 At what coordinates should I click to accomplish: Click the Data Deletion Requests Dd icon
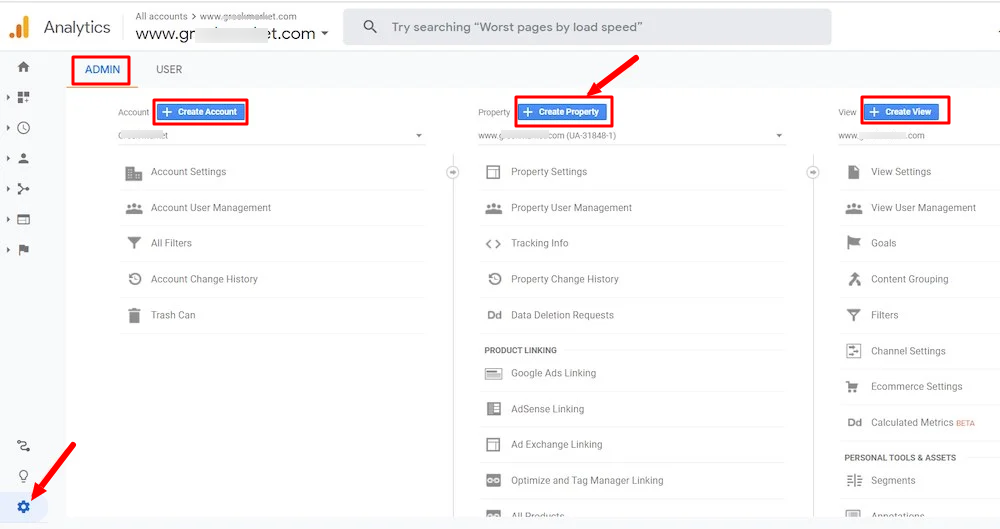click(494, 315)
